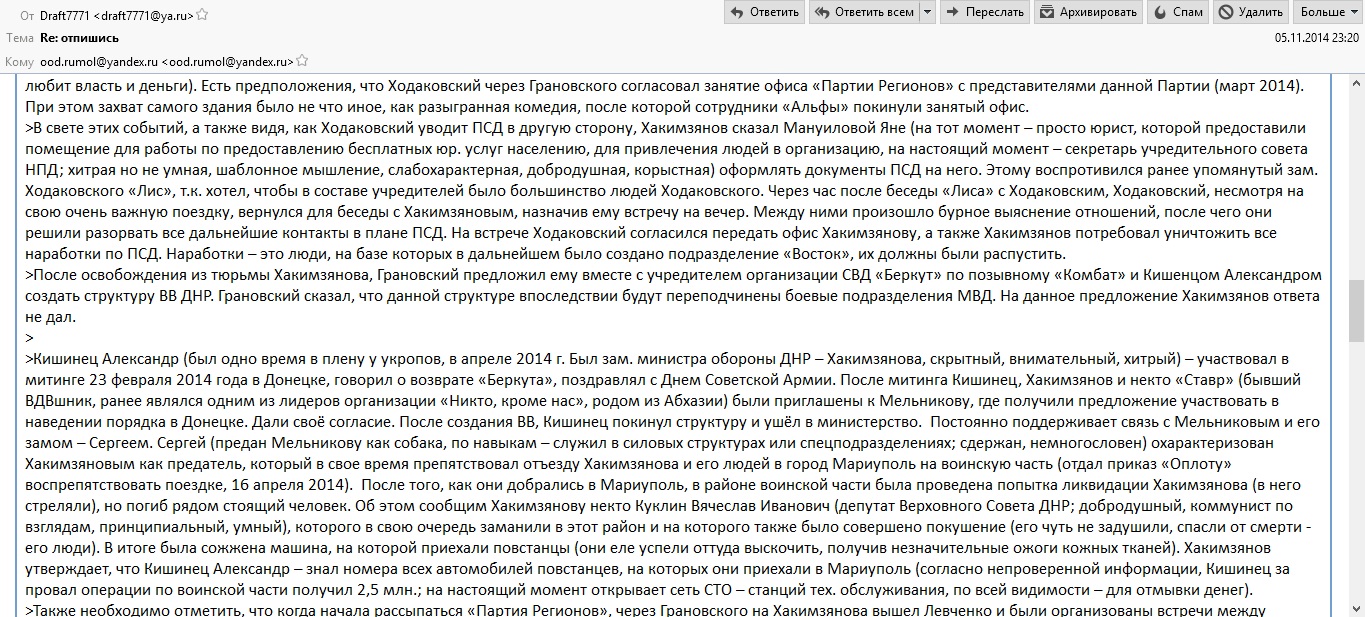Reply to all with Ответить всем

[864, 12]
